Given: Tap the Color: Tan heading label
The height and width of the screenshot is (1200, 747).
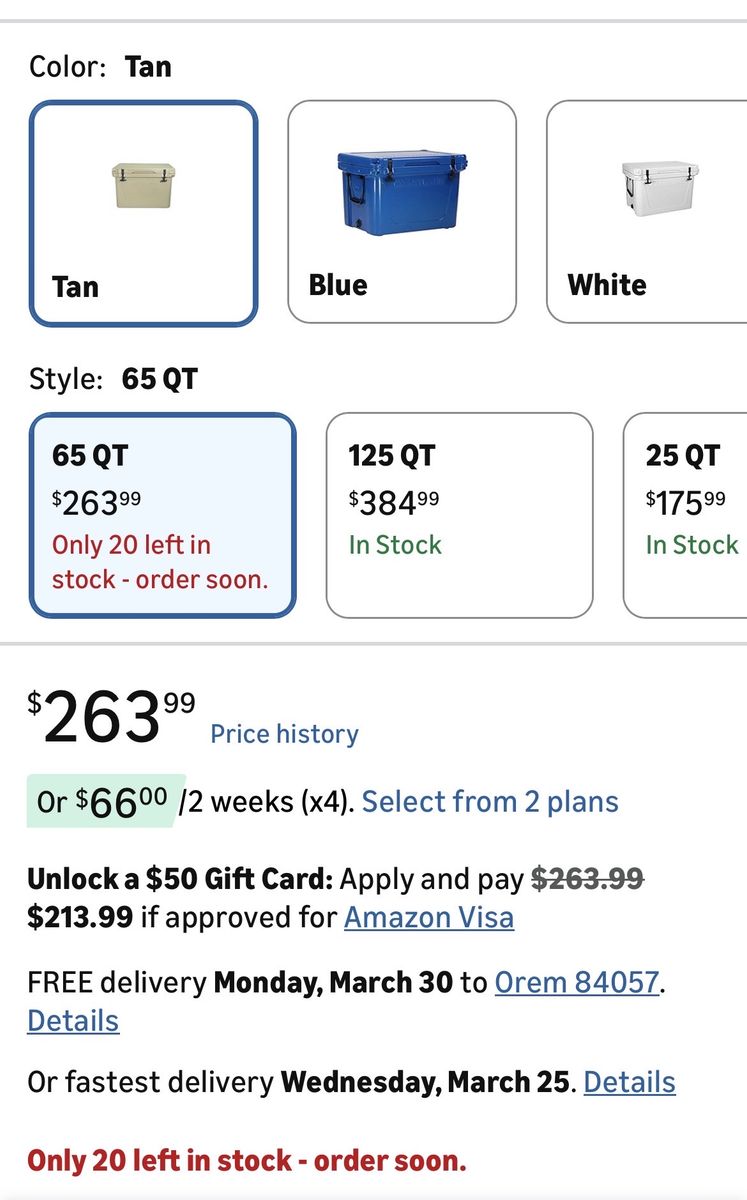Looking at the screenshot, I should [x=100, y=67].
